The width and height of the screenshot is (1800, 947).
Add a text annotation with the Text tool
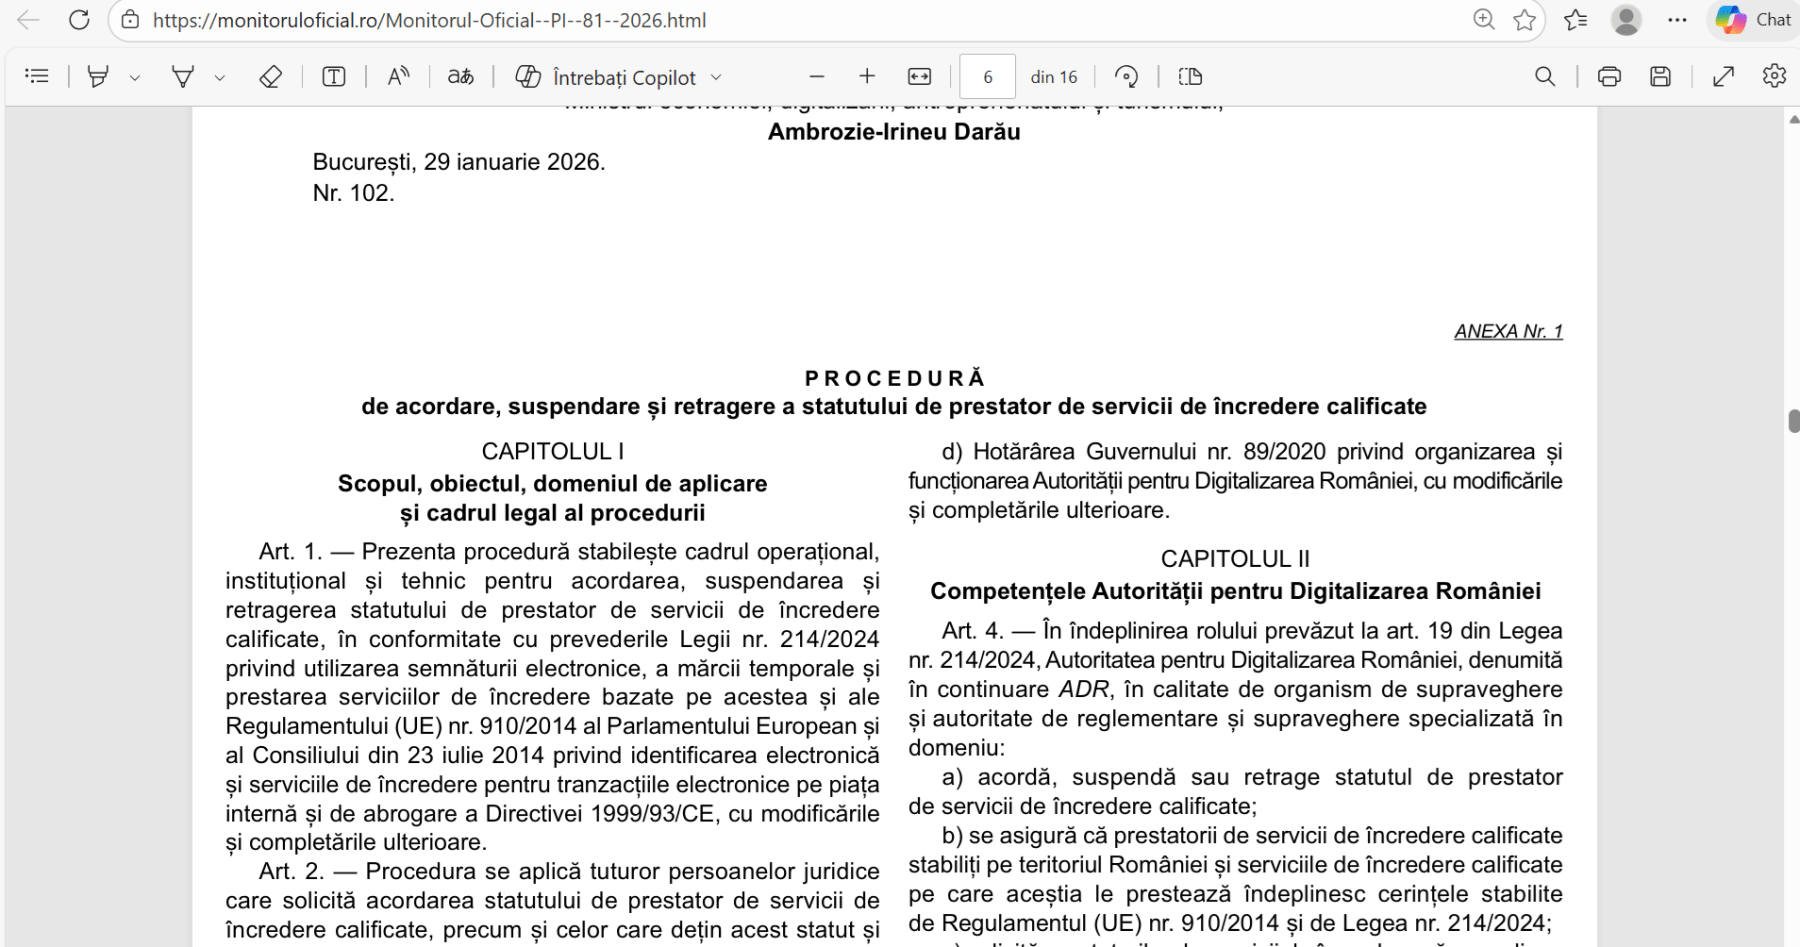coord(333,75)
